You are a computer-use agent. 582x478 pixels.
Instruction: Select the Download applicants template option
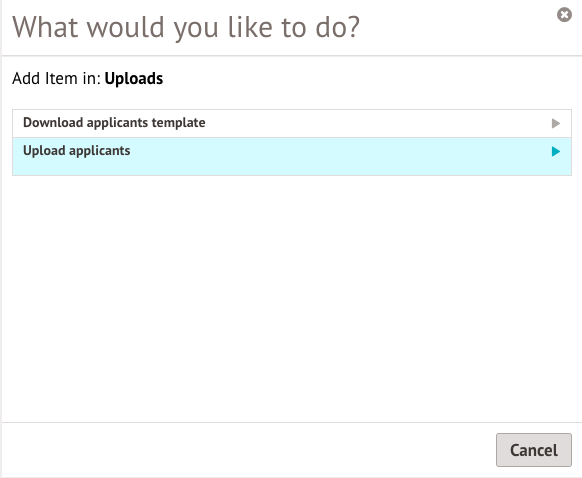[292, 124]
